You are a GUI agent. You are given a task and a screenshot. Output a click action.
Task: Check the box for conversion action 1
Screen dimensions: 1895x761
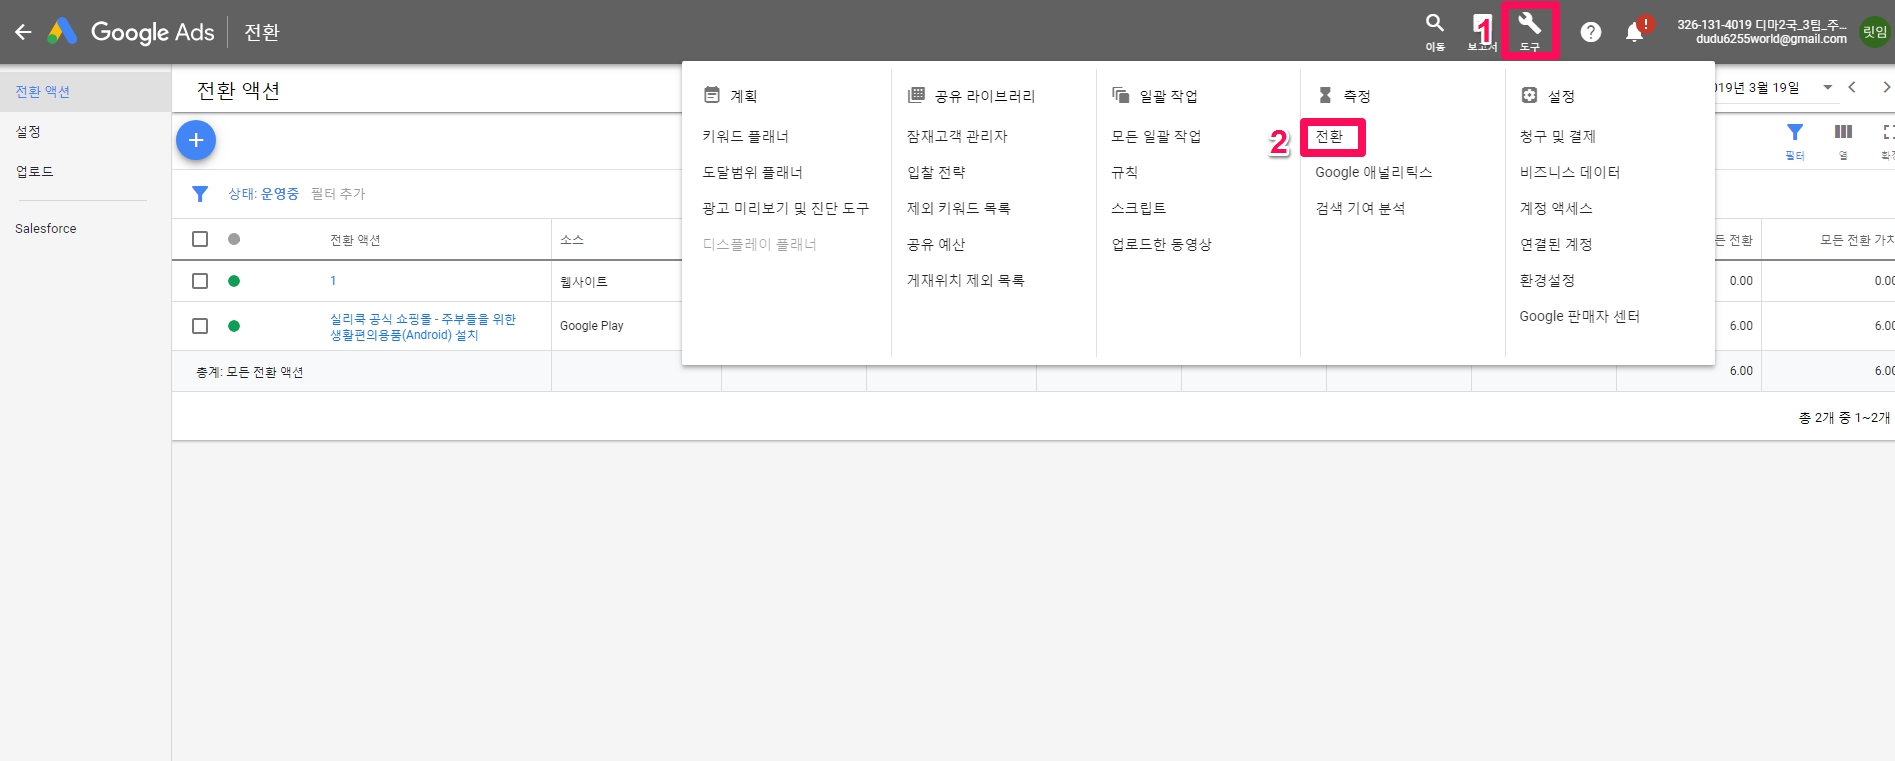(x=200, y=281)
